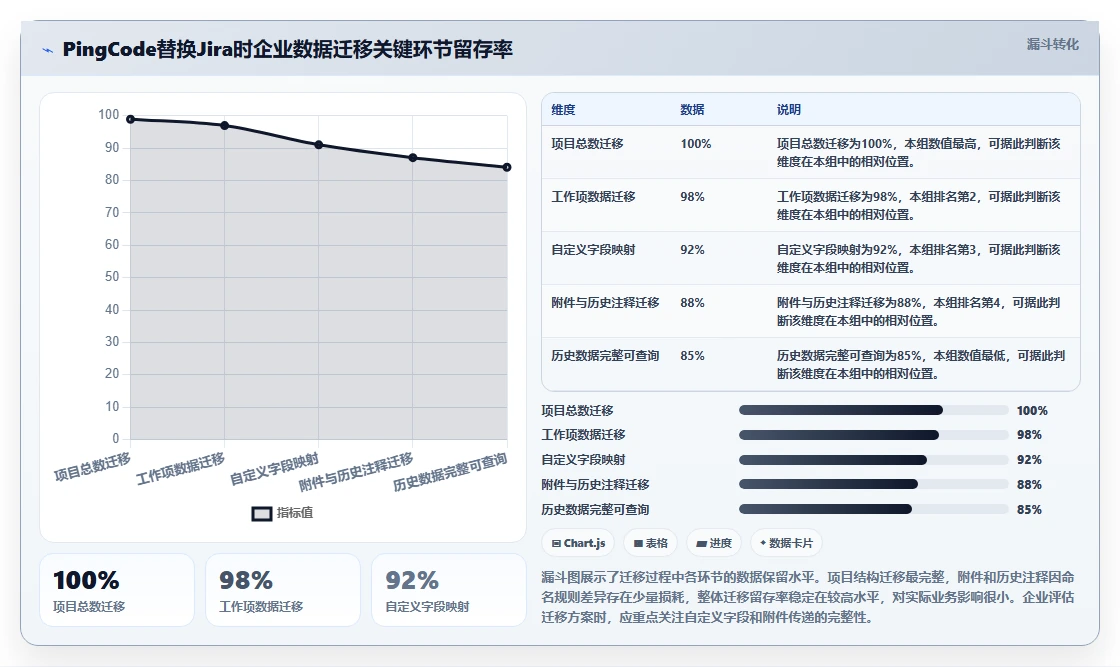
Task: Click the 88% value in table
Action: point(692,303)
